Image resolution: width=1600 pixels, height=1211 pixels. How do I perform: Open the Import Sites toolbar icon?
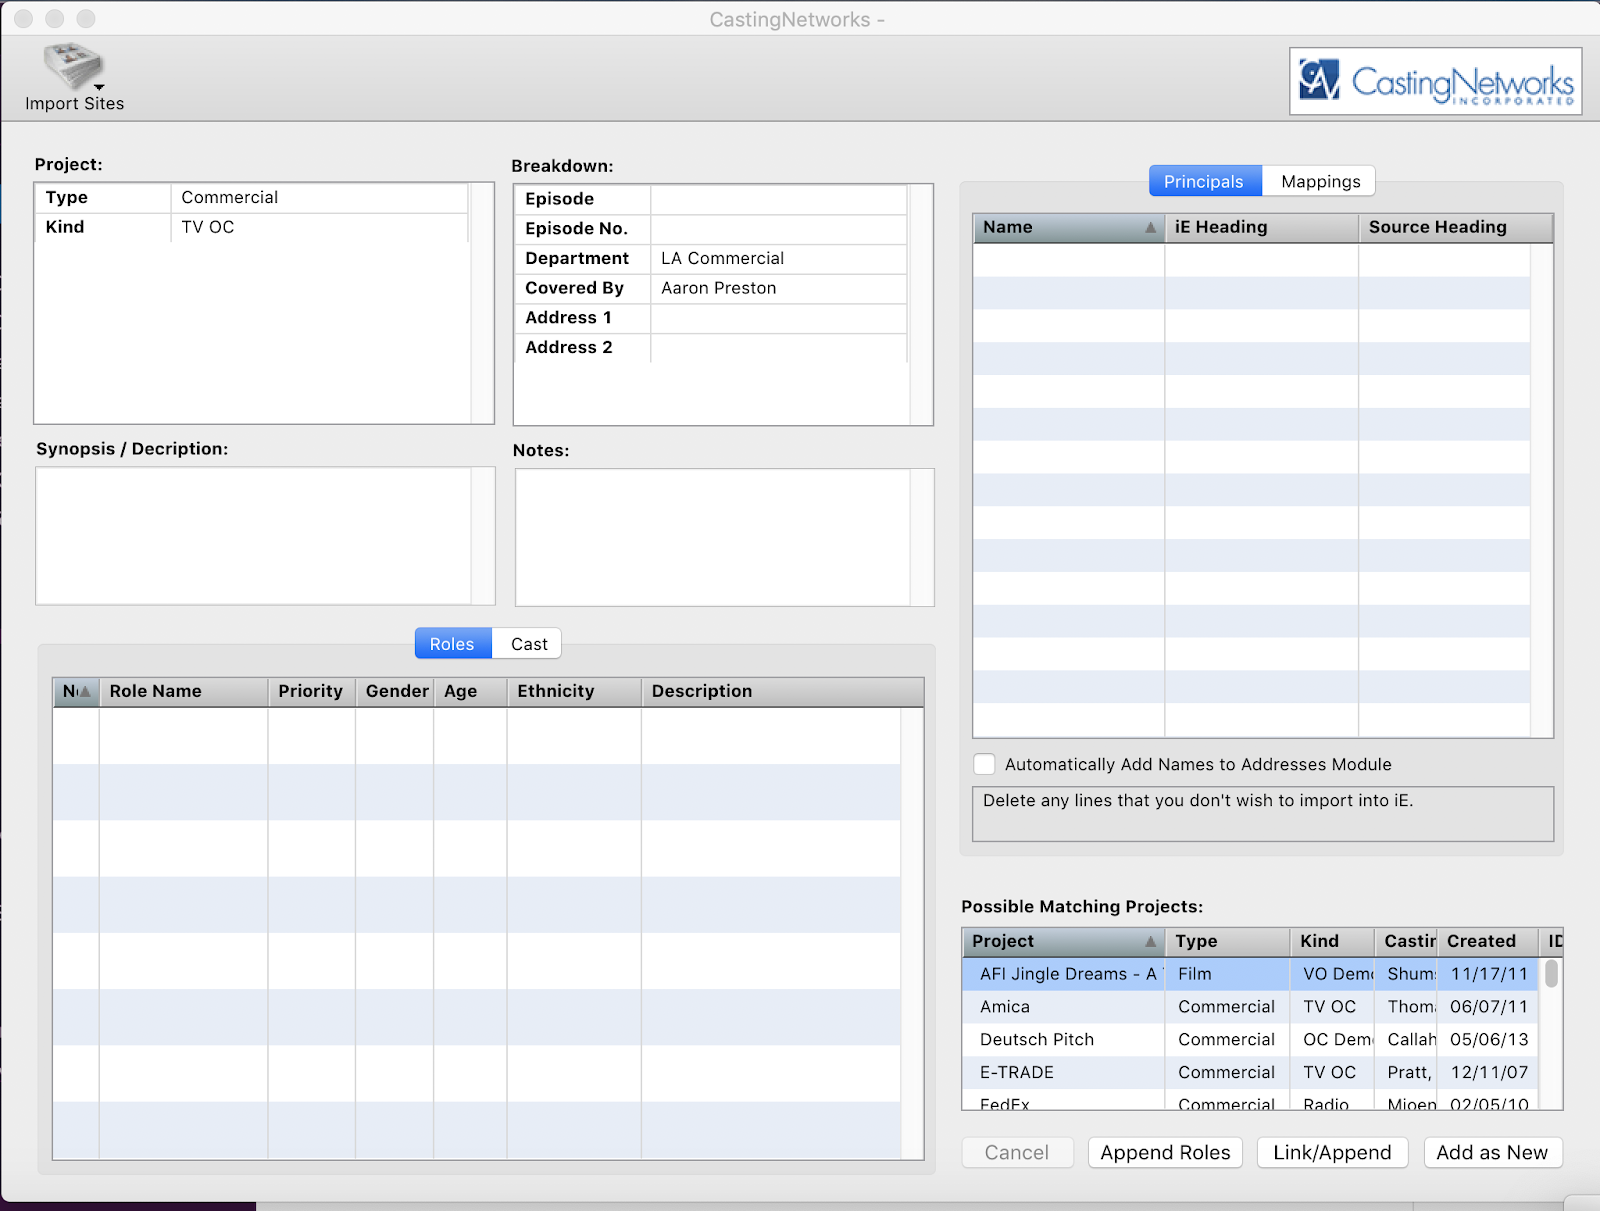(71, 66)
